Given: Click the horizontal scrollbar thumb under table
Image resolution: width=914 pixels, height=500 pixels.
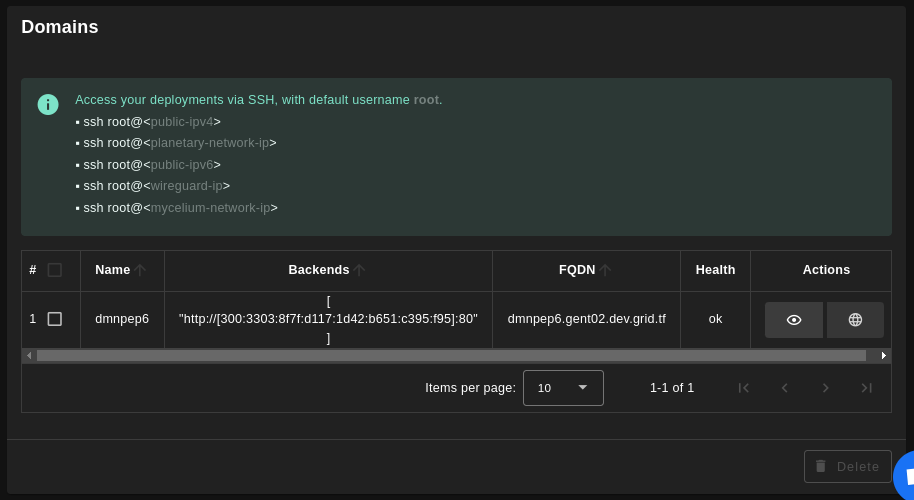Looking at the screenshot, I should point(450,356).
